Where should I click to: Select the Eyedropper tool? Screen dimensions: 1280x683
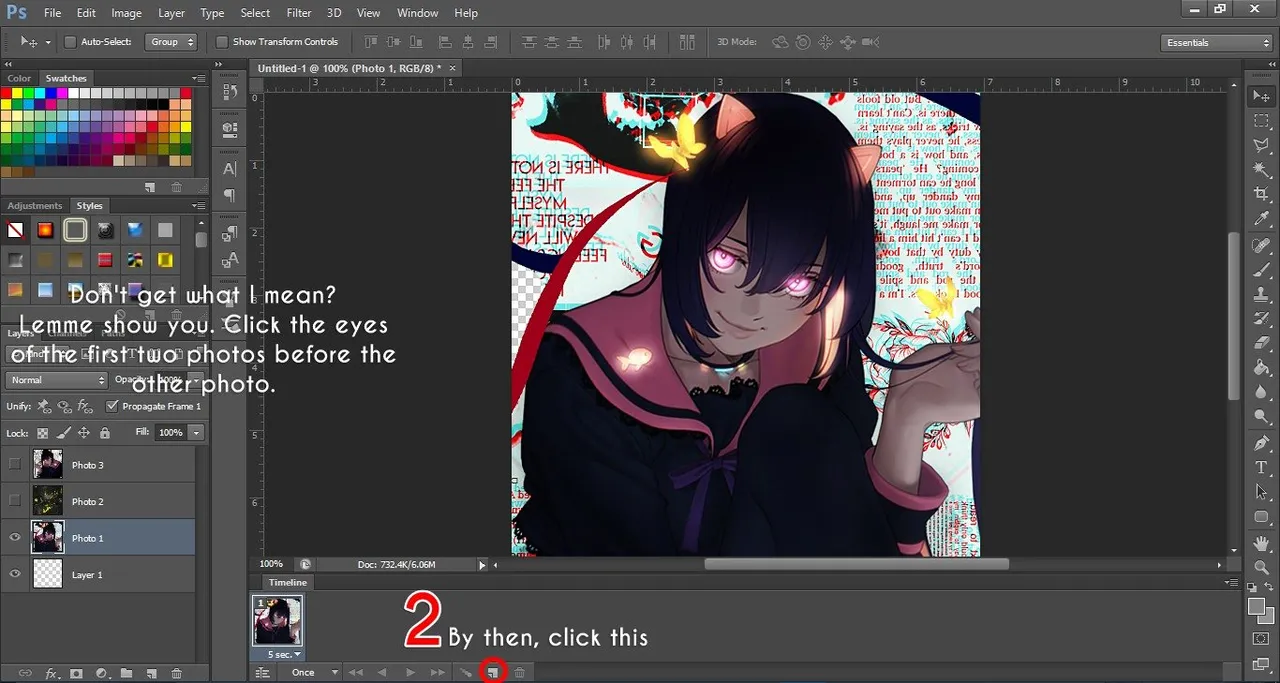pos(1261,219)
